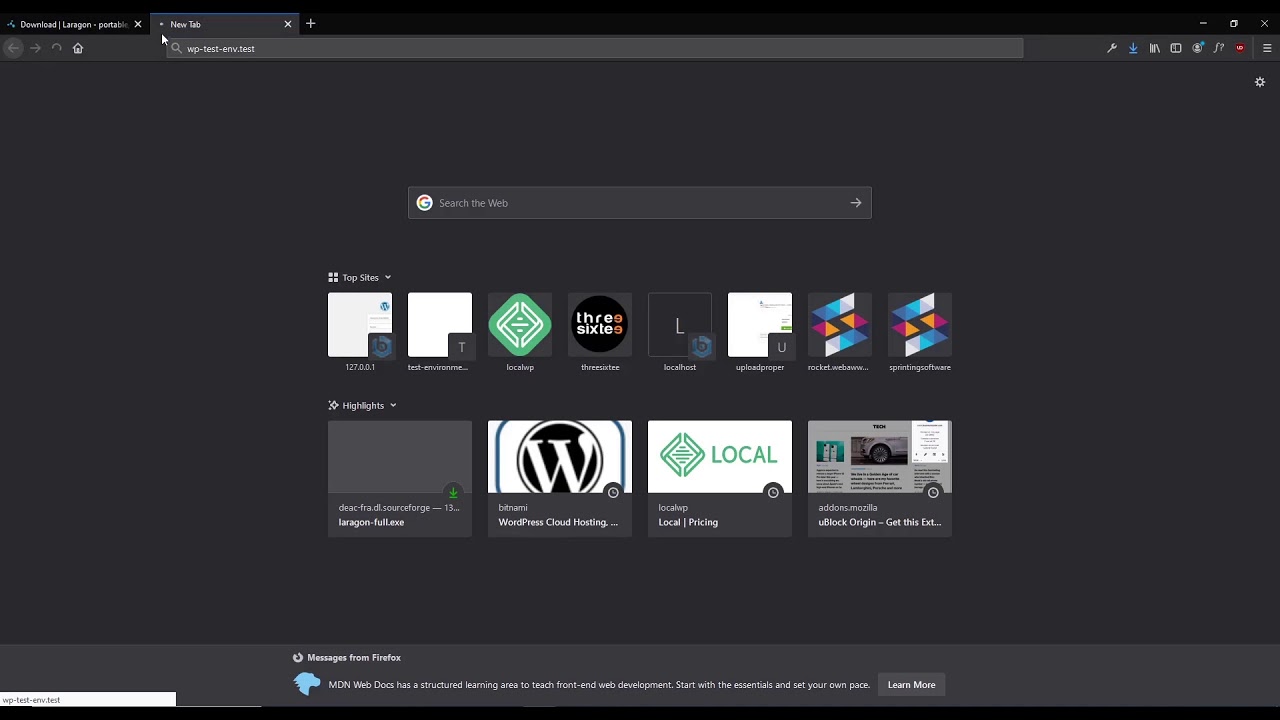Submit search with the arrow button

[x=856, y=203]
